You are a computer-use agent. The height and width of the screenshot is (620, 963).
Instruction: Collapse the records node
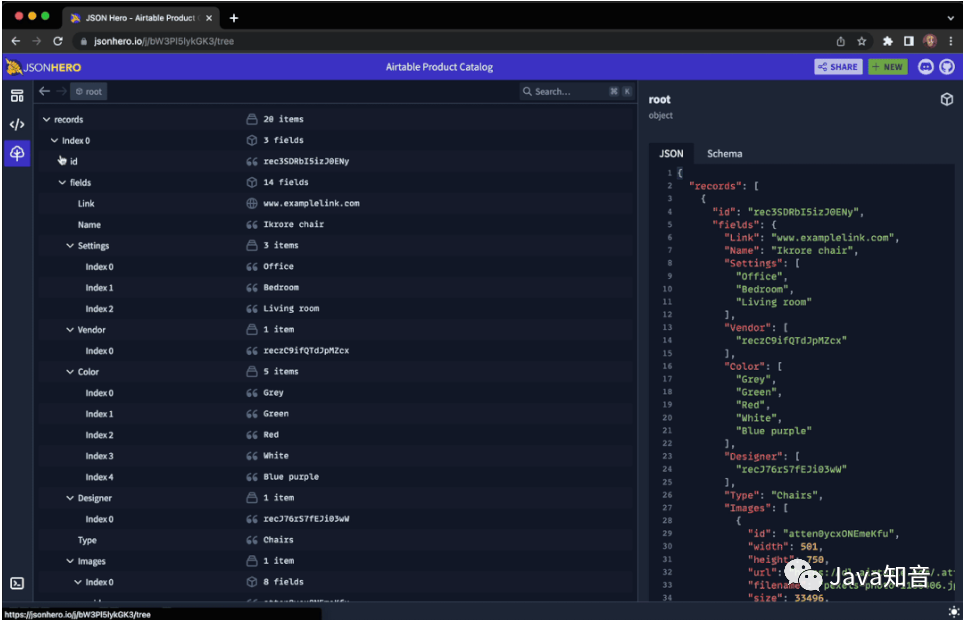click(x=47, y=119)
